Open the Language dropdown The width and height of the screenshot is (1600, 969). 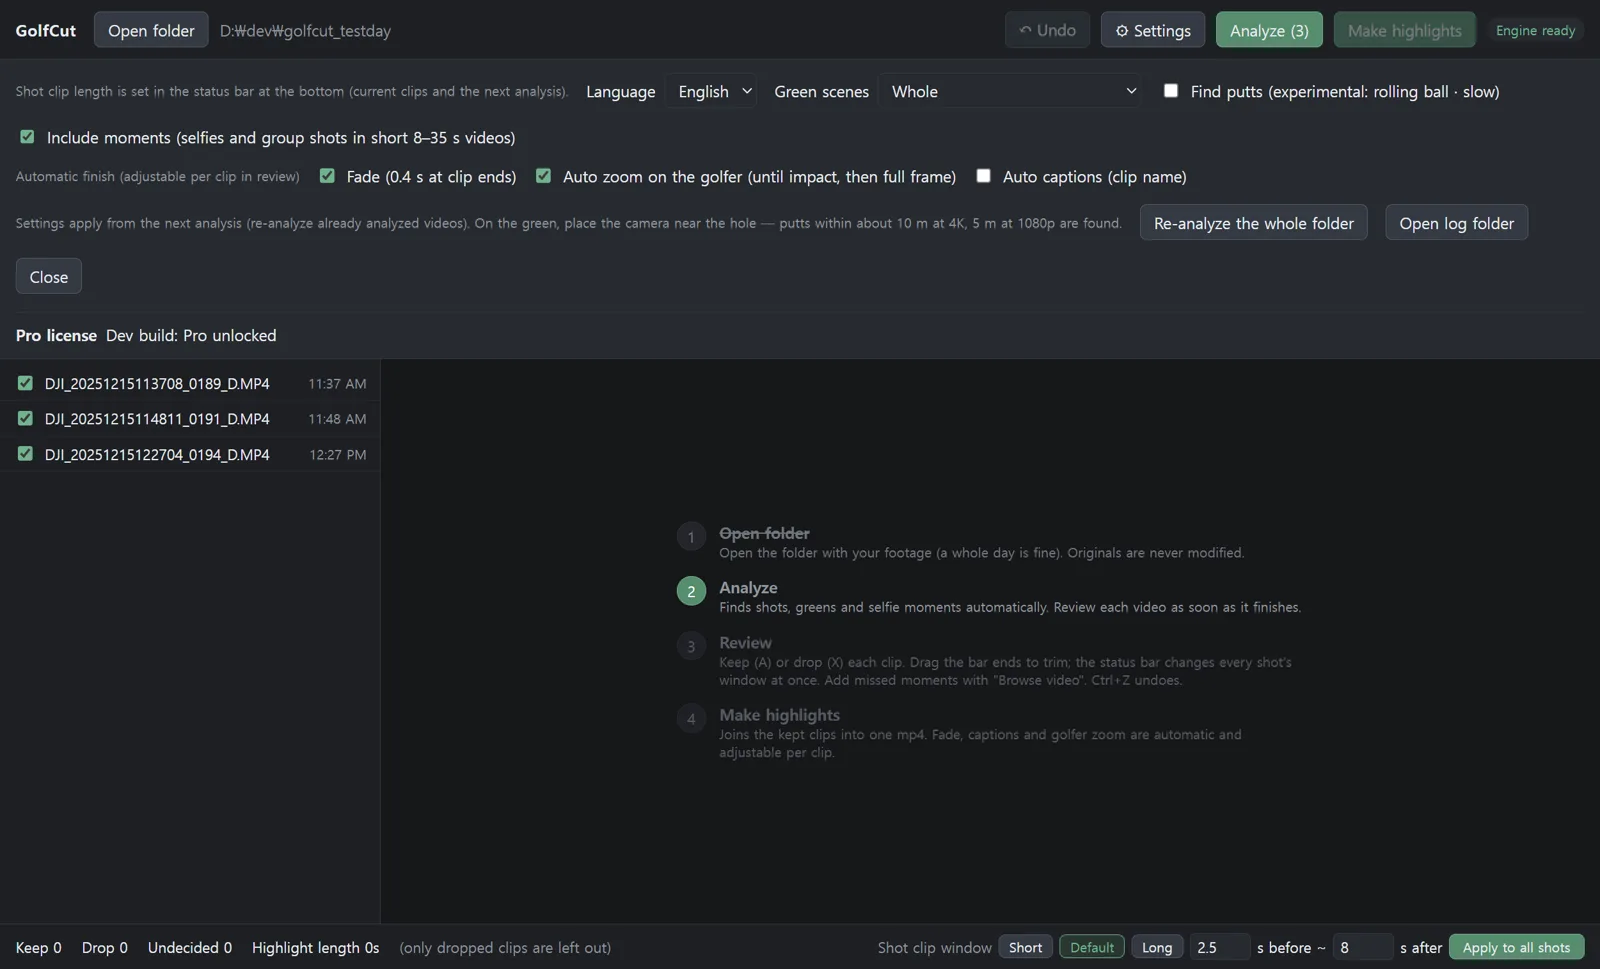click(x=711, y=91)
